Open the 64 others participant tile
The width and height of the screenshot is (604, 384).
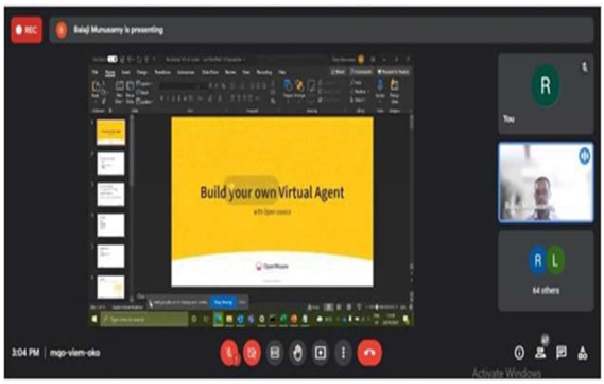point(546,271)
